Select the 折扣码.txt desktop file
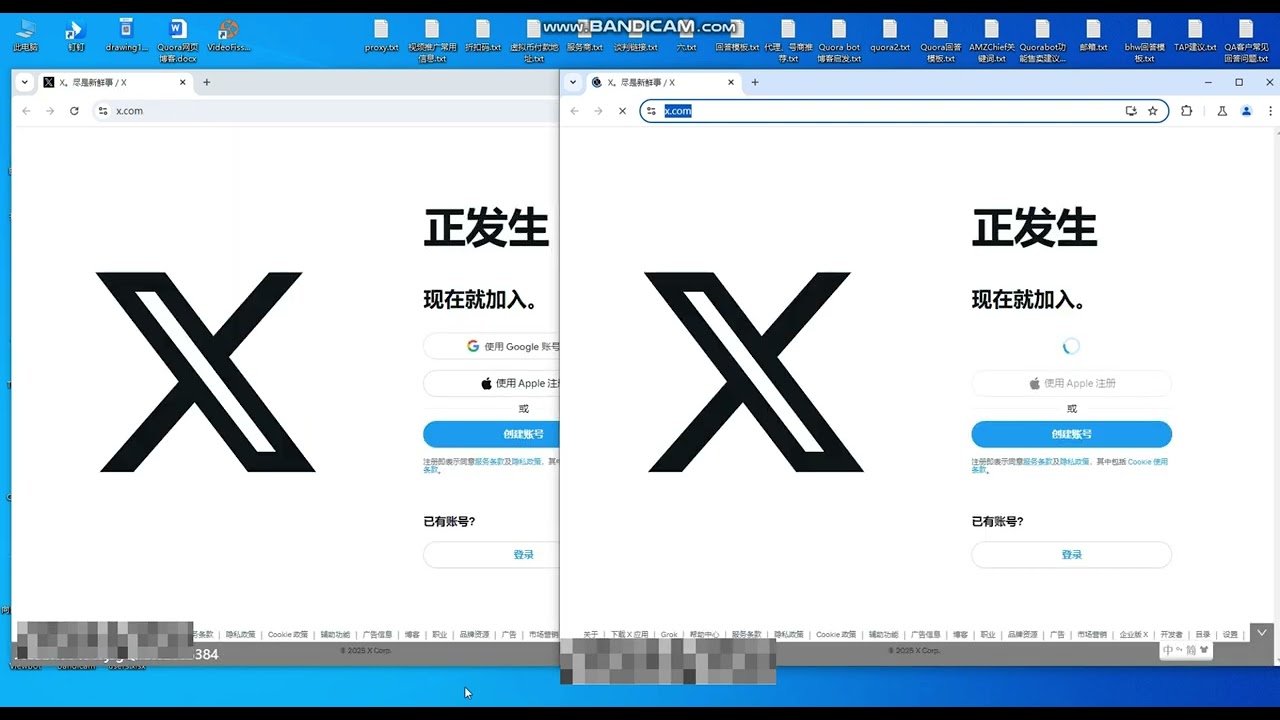Image resolution: width=1280 pixels, height=720 pixels. [x=483, y=35]
